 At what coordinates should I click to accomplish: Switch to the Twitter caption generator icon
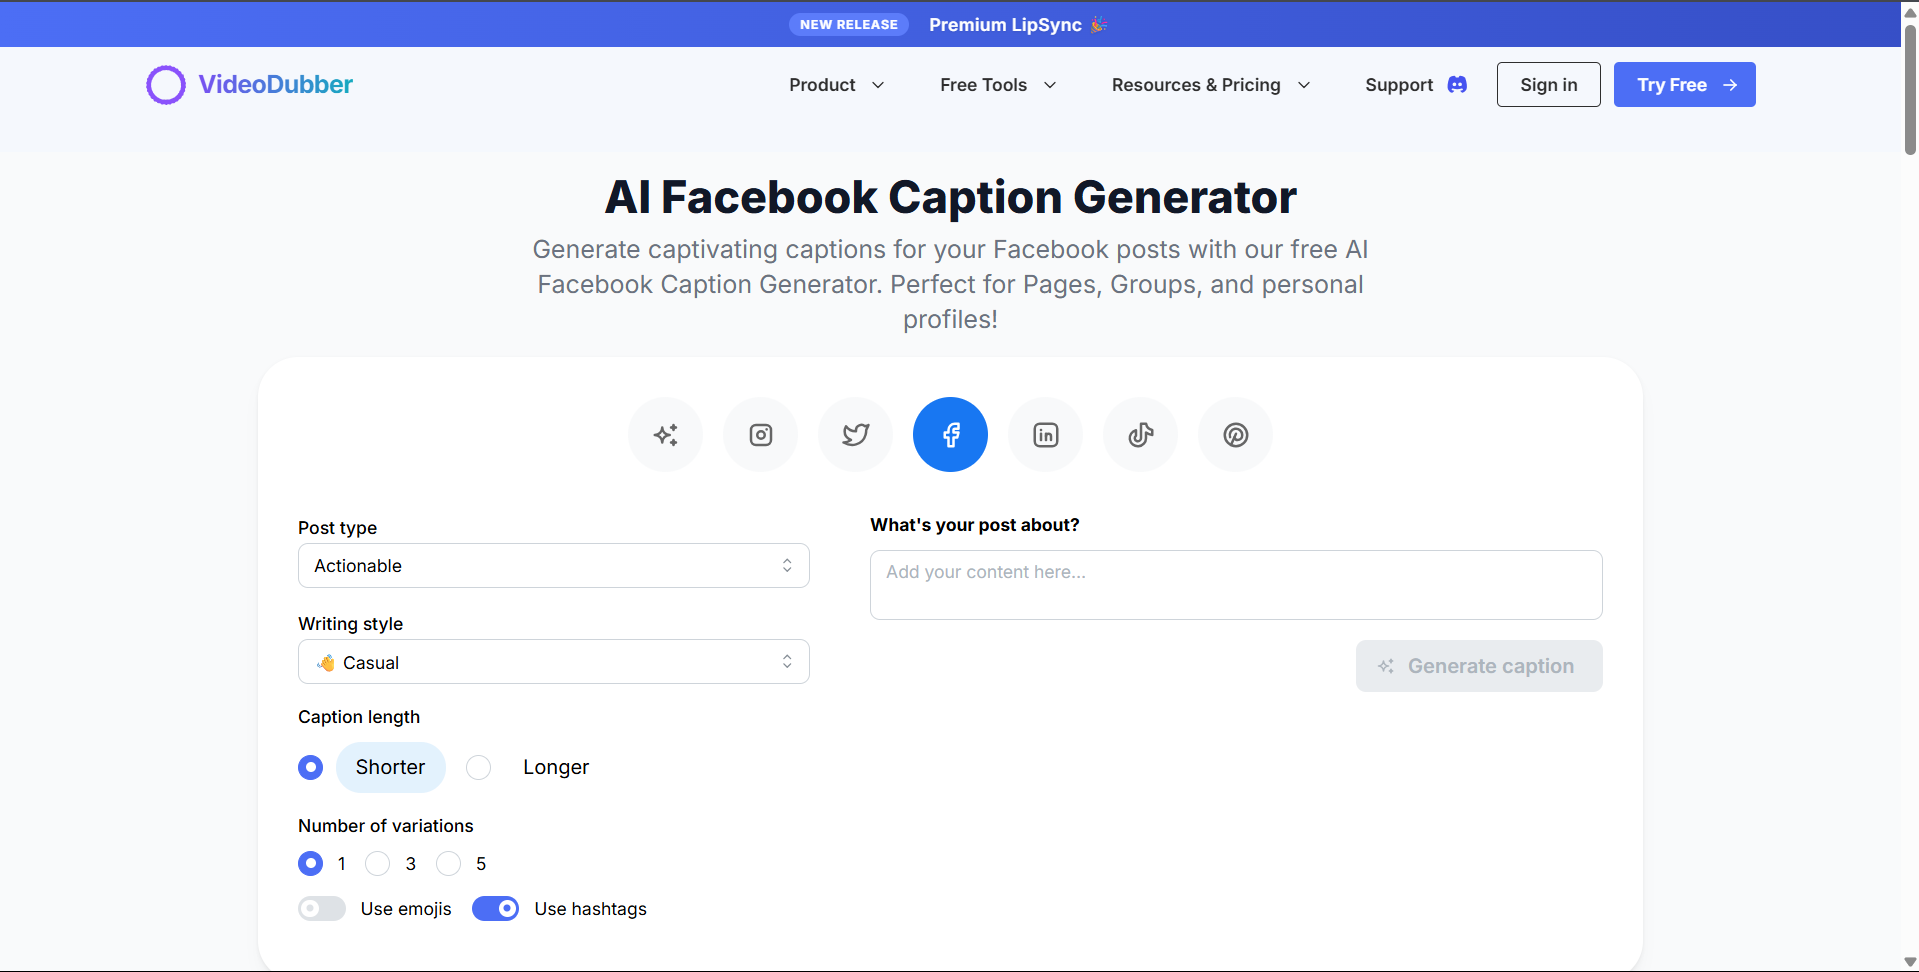click(x=856, y=435)
